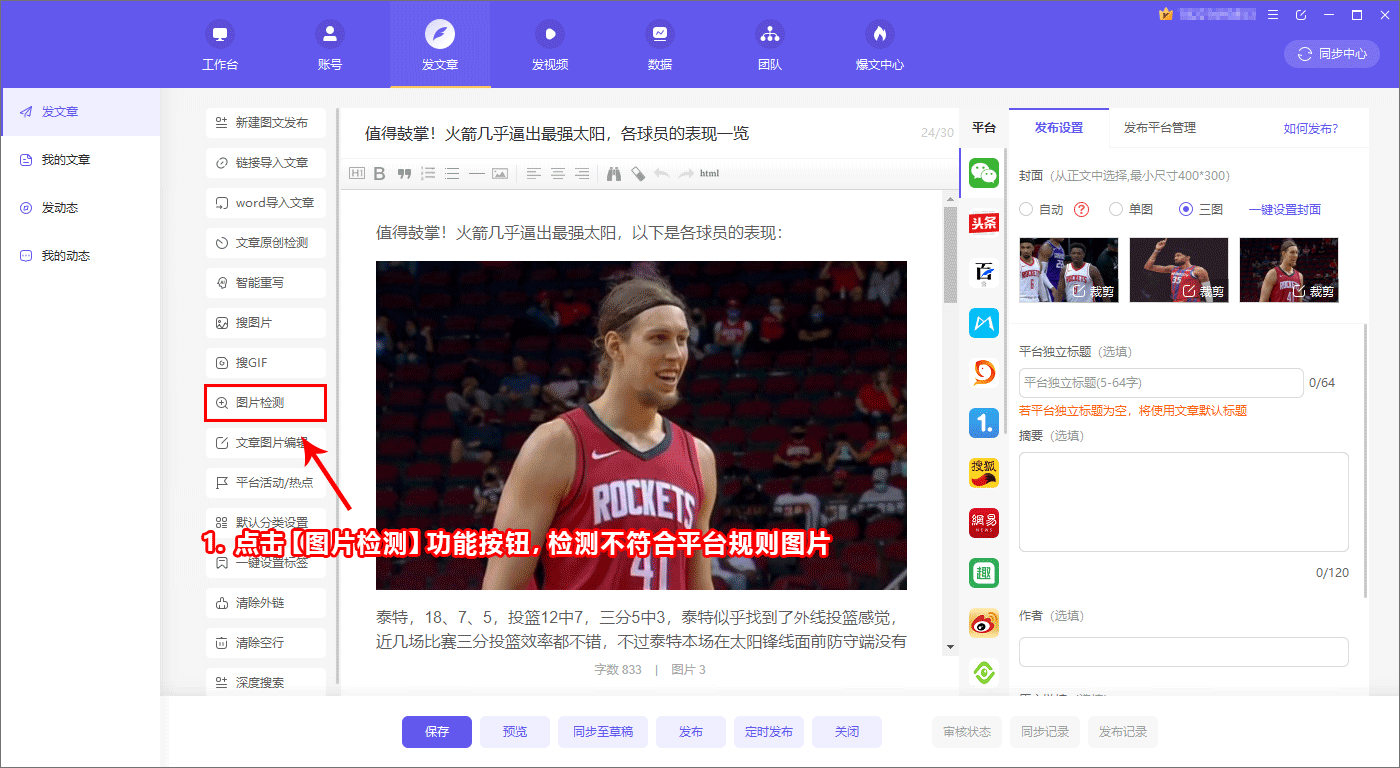Insert a blockquote in the editor
Image resolution: width=1400 pixels, height=768 pixels.
[404, 173]
